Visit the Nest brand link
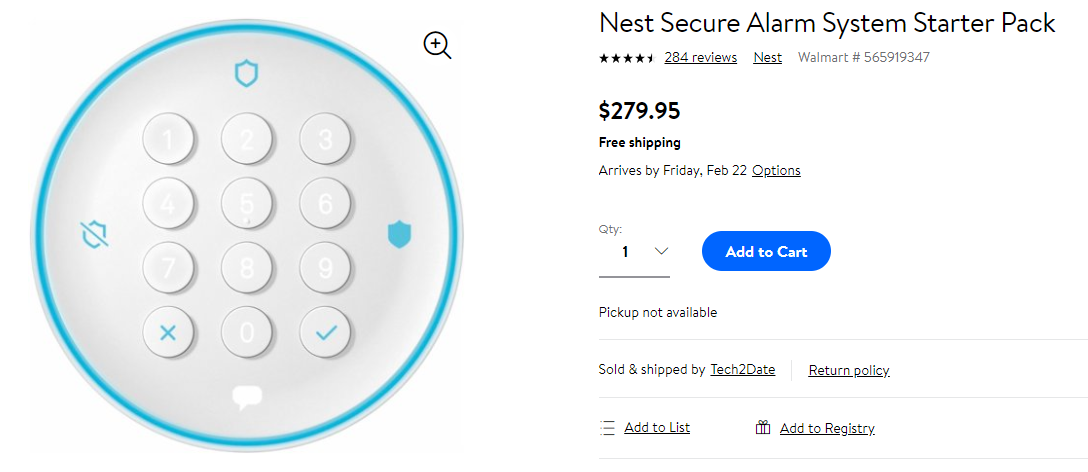Viewport: 1088px width, 472px height. (x=767, y=58)
